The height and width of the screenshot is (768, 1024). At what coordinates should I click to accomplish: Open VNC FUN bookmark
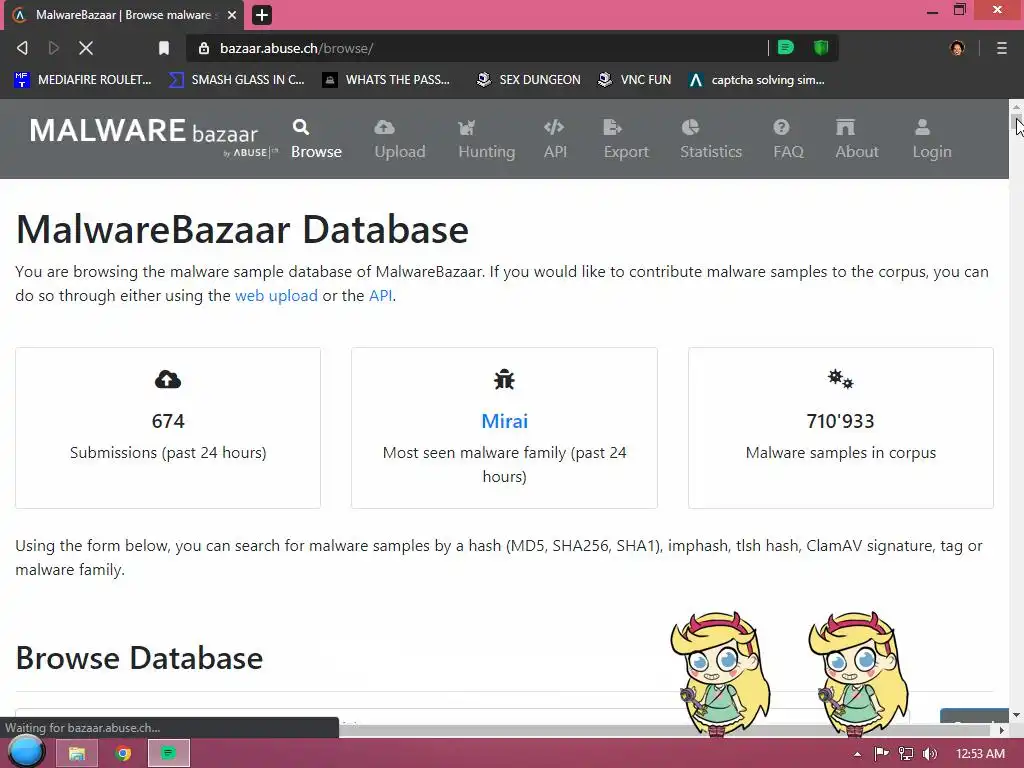pyautogui.click(x=635, y=80)
